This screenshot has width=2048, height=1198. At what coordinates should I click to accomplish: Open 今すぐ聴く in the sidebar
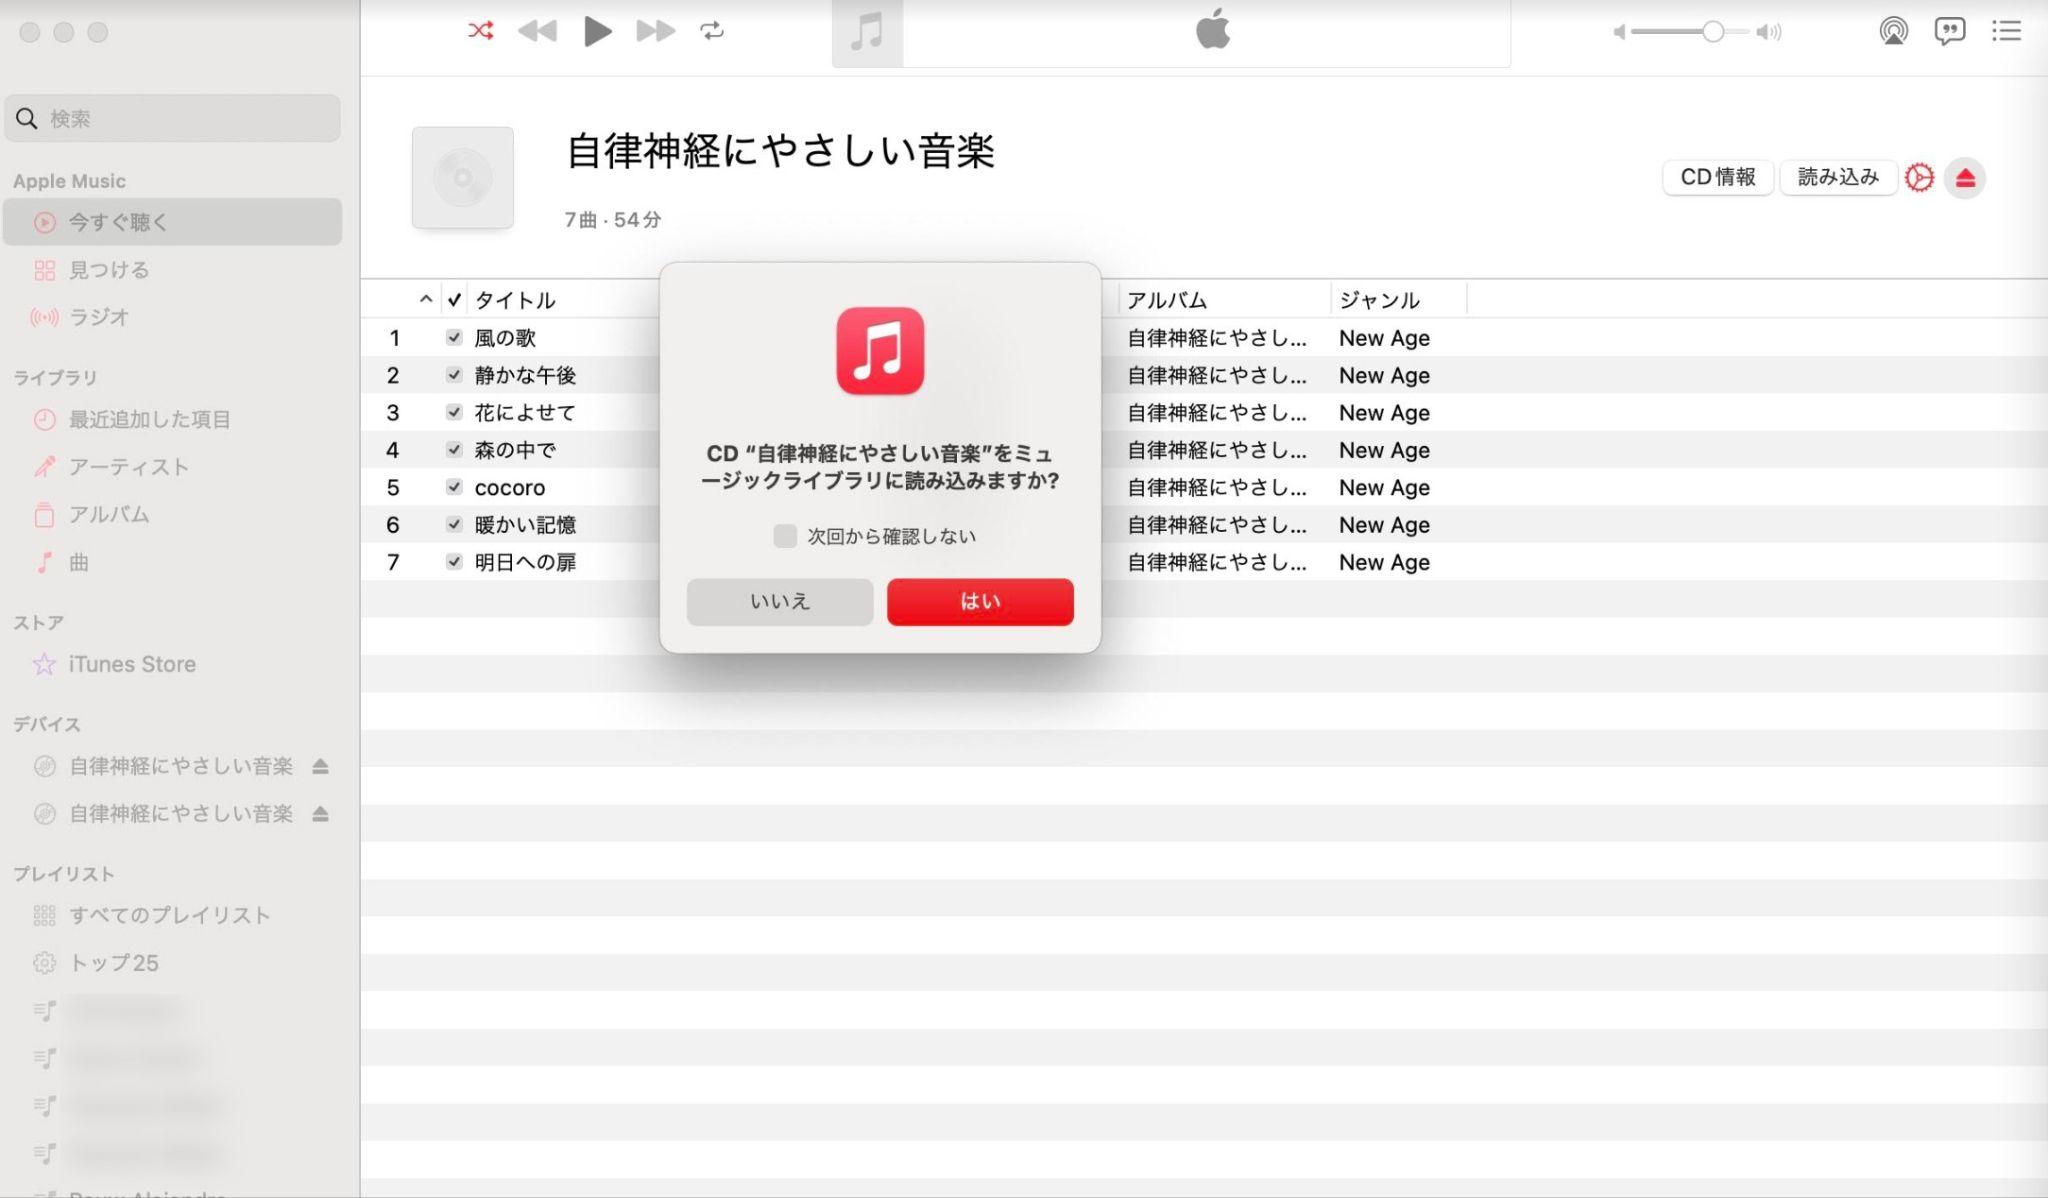(x=172, y=222)
